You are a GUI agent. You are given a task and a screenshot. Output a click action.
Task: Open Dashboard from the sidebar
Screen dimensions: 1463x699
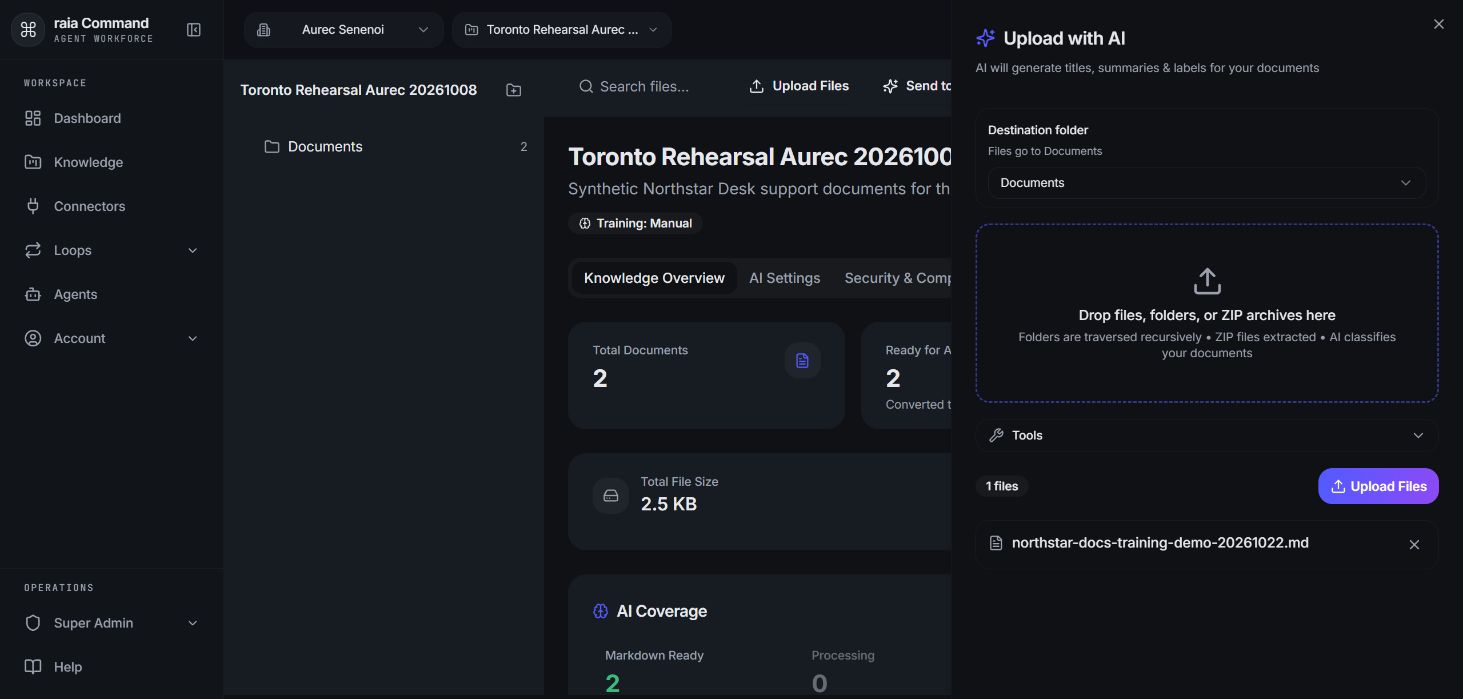[111, 118]
